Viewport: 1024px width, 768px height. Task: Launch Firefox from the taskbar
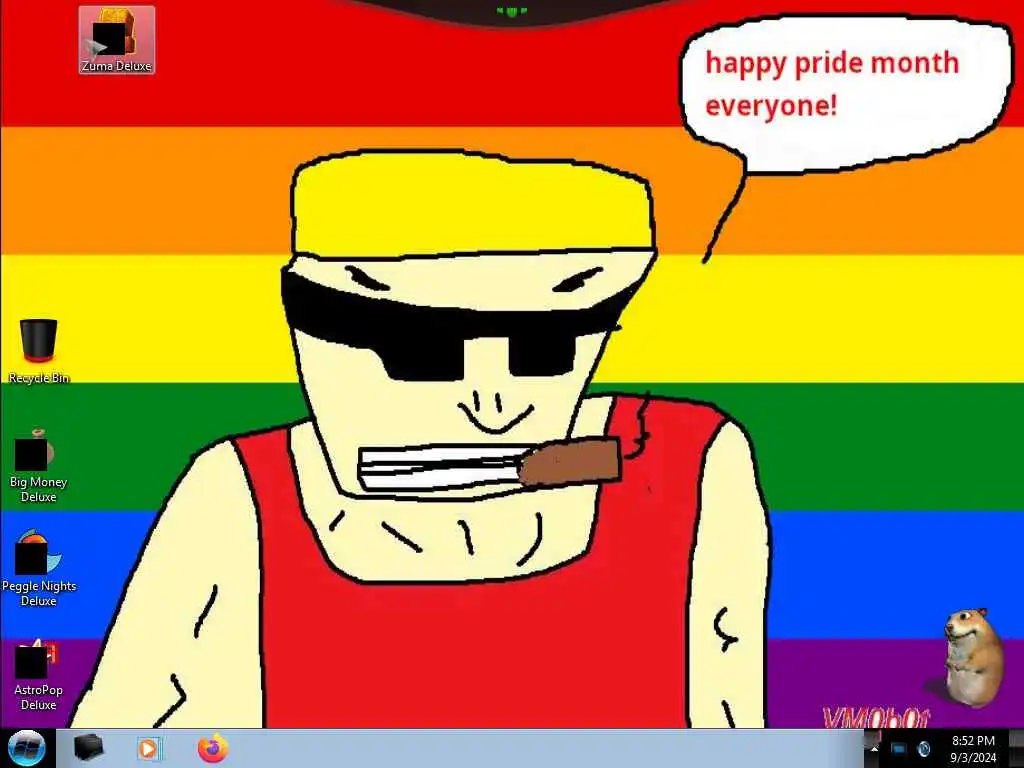click(x=213, y=748)
